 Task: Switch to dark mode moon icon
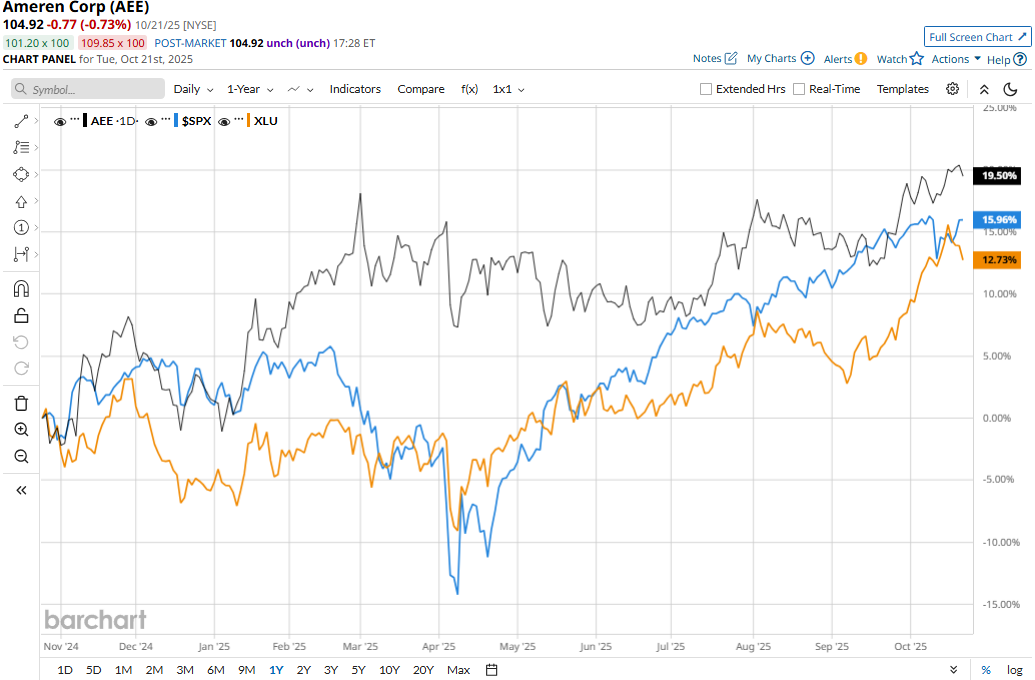coord(1011,89)
